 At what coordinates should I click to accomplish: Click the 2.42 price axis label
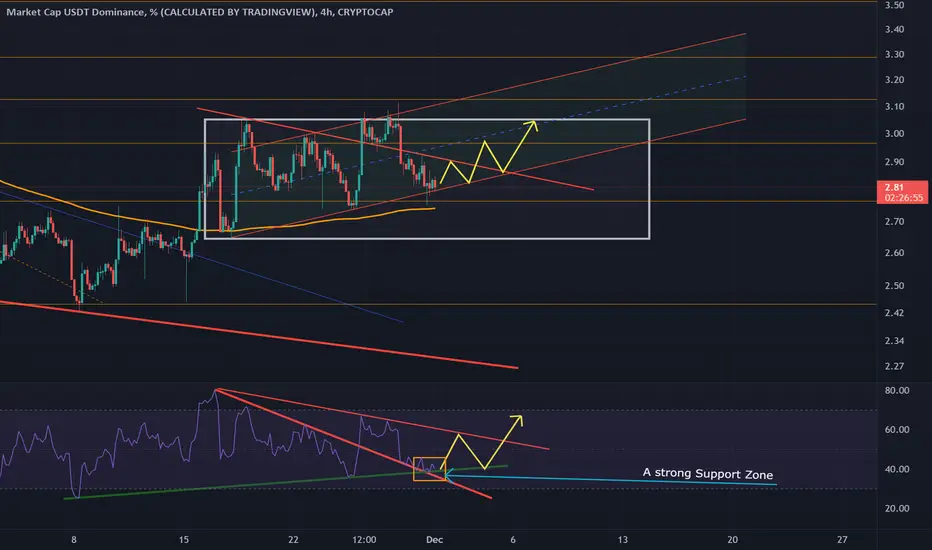point(895,313)
